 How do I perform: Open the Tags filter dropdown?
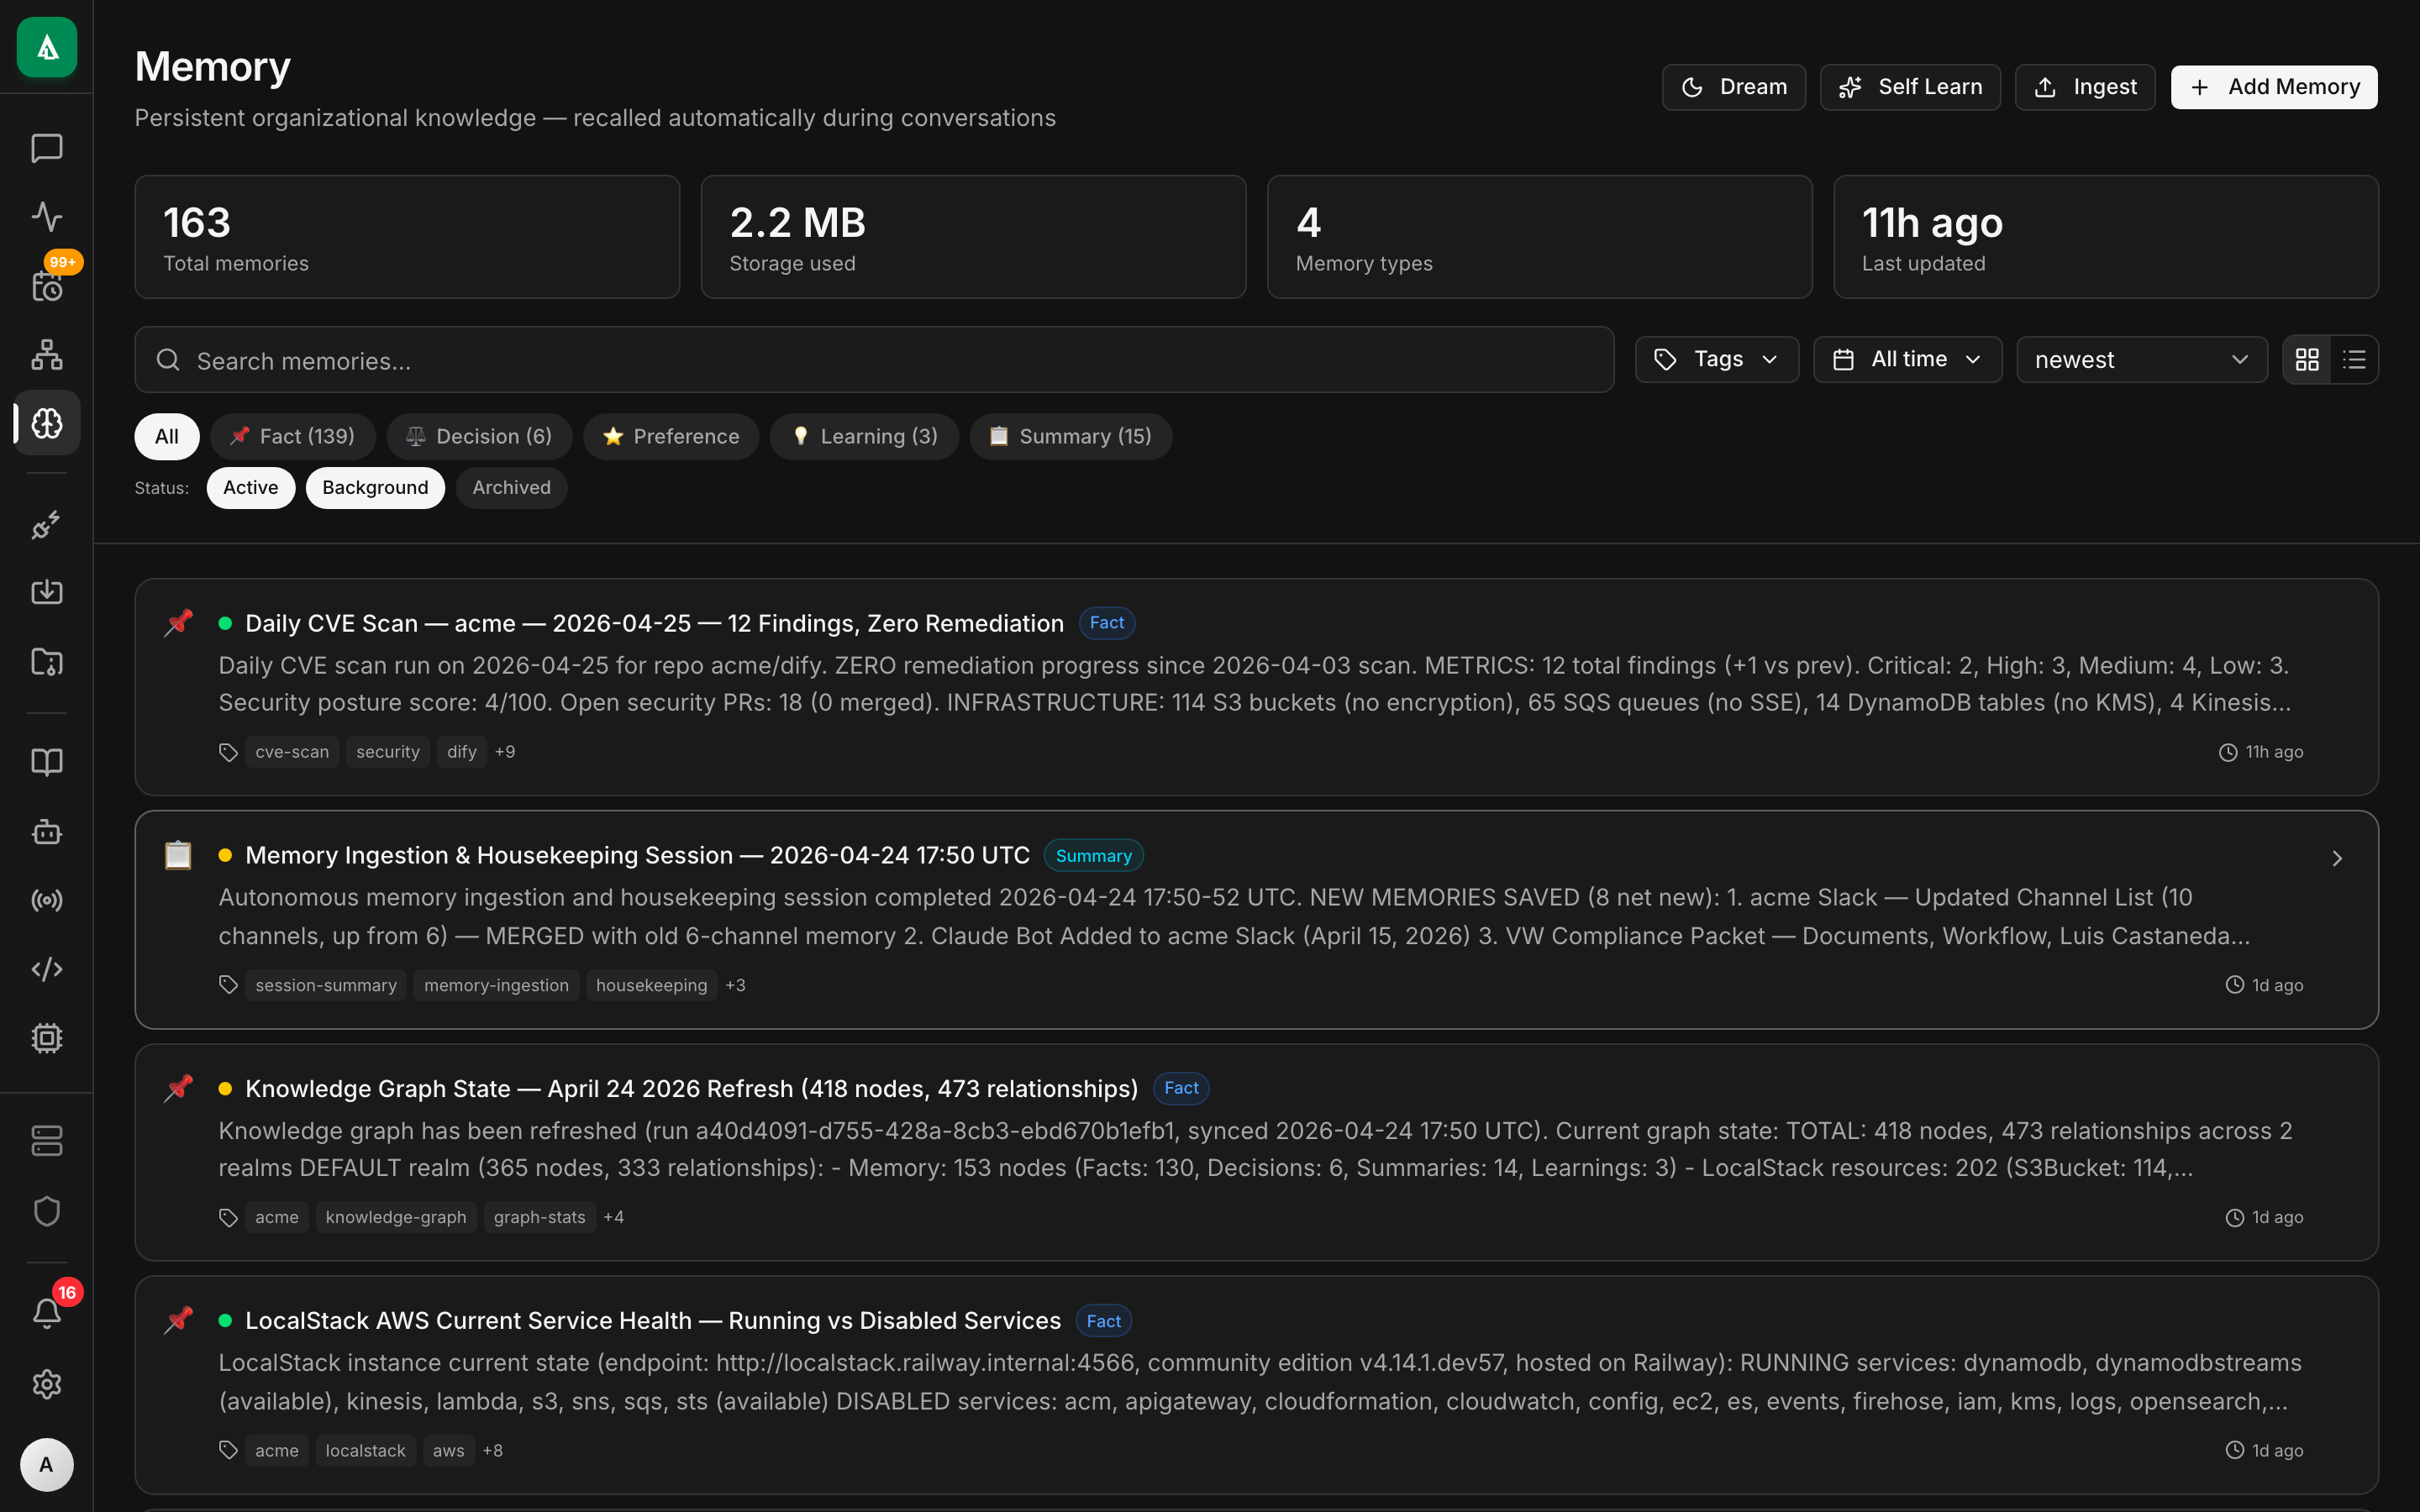(x=1716, y=359)
